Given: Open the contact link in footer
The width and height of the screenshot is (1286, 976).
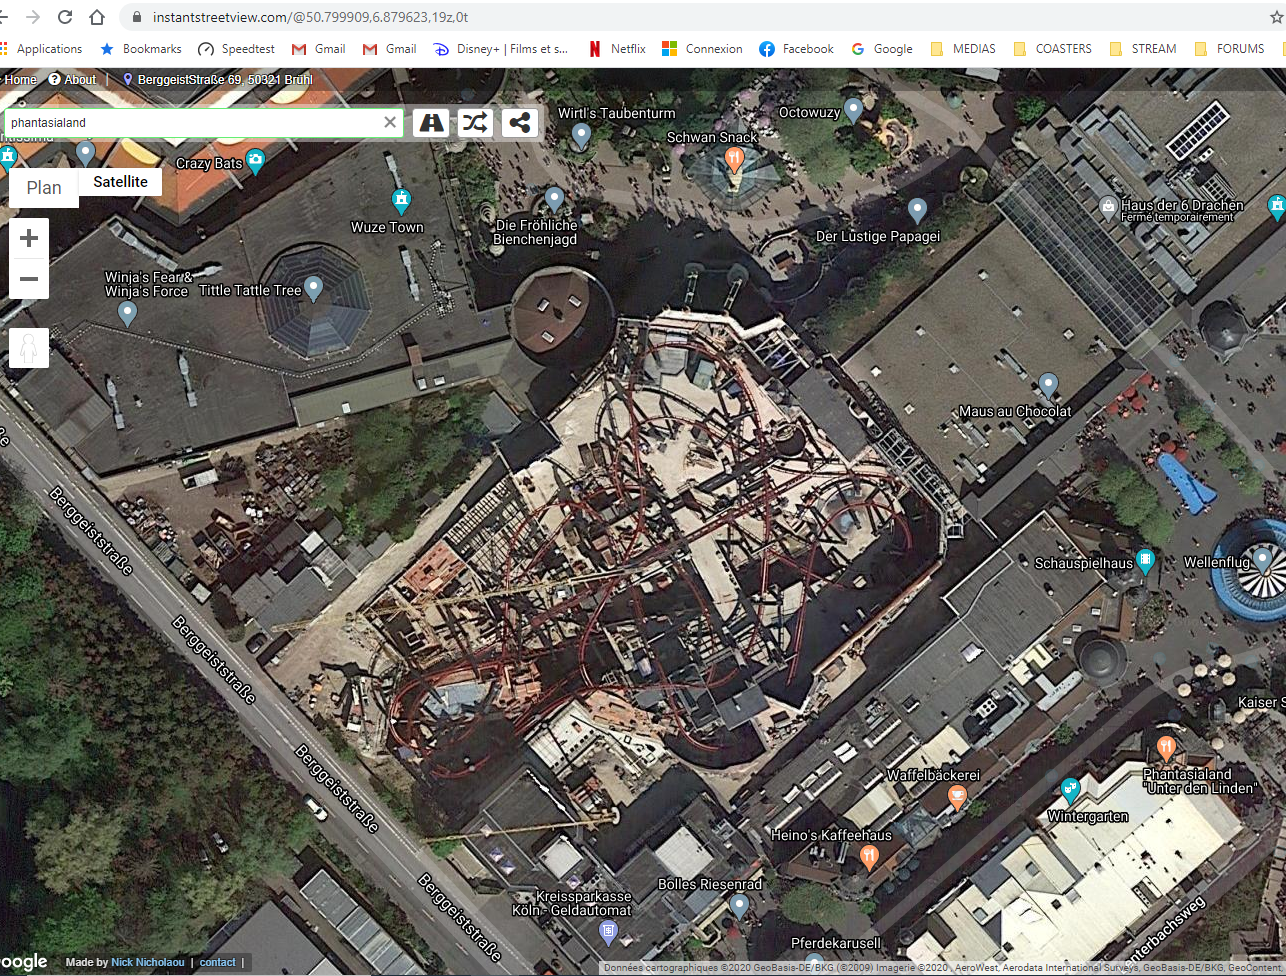Looking at the screenshot, I should (x=217, y=962).
